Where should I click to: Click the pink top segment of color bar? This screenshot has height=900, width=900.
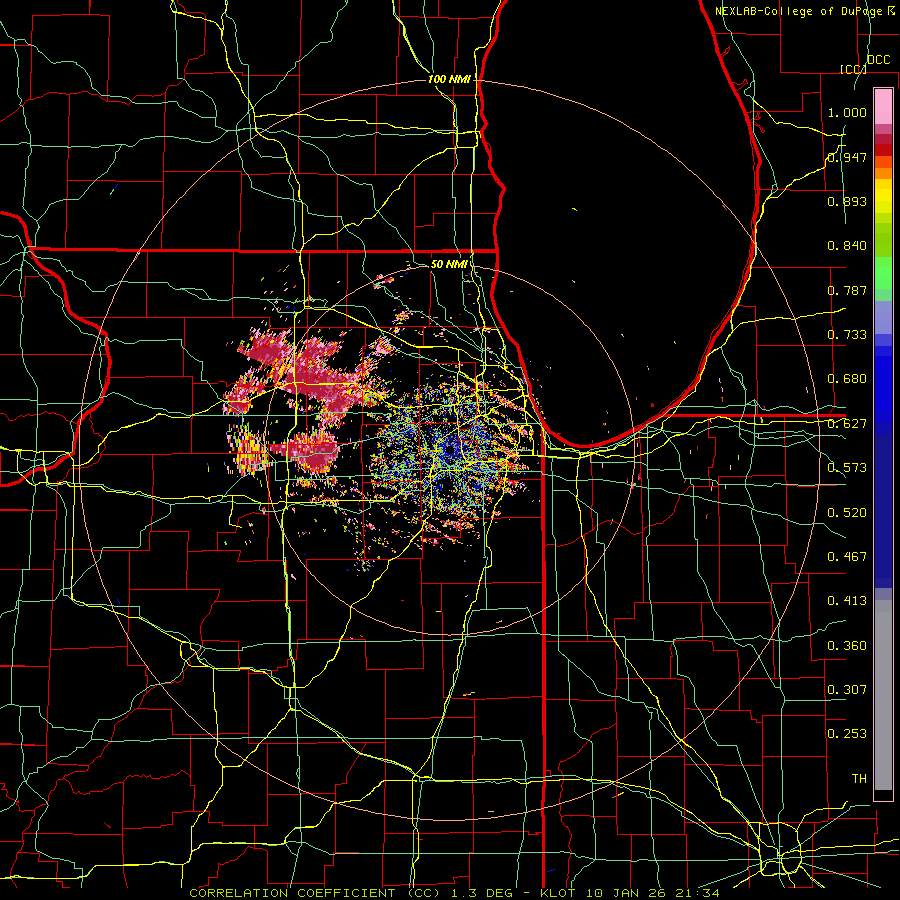883,107
